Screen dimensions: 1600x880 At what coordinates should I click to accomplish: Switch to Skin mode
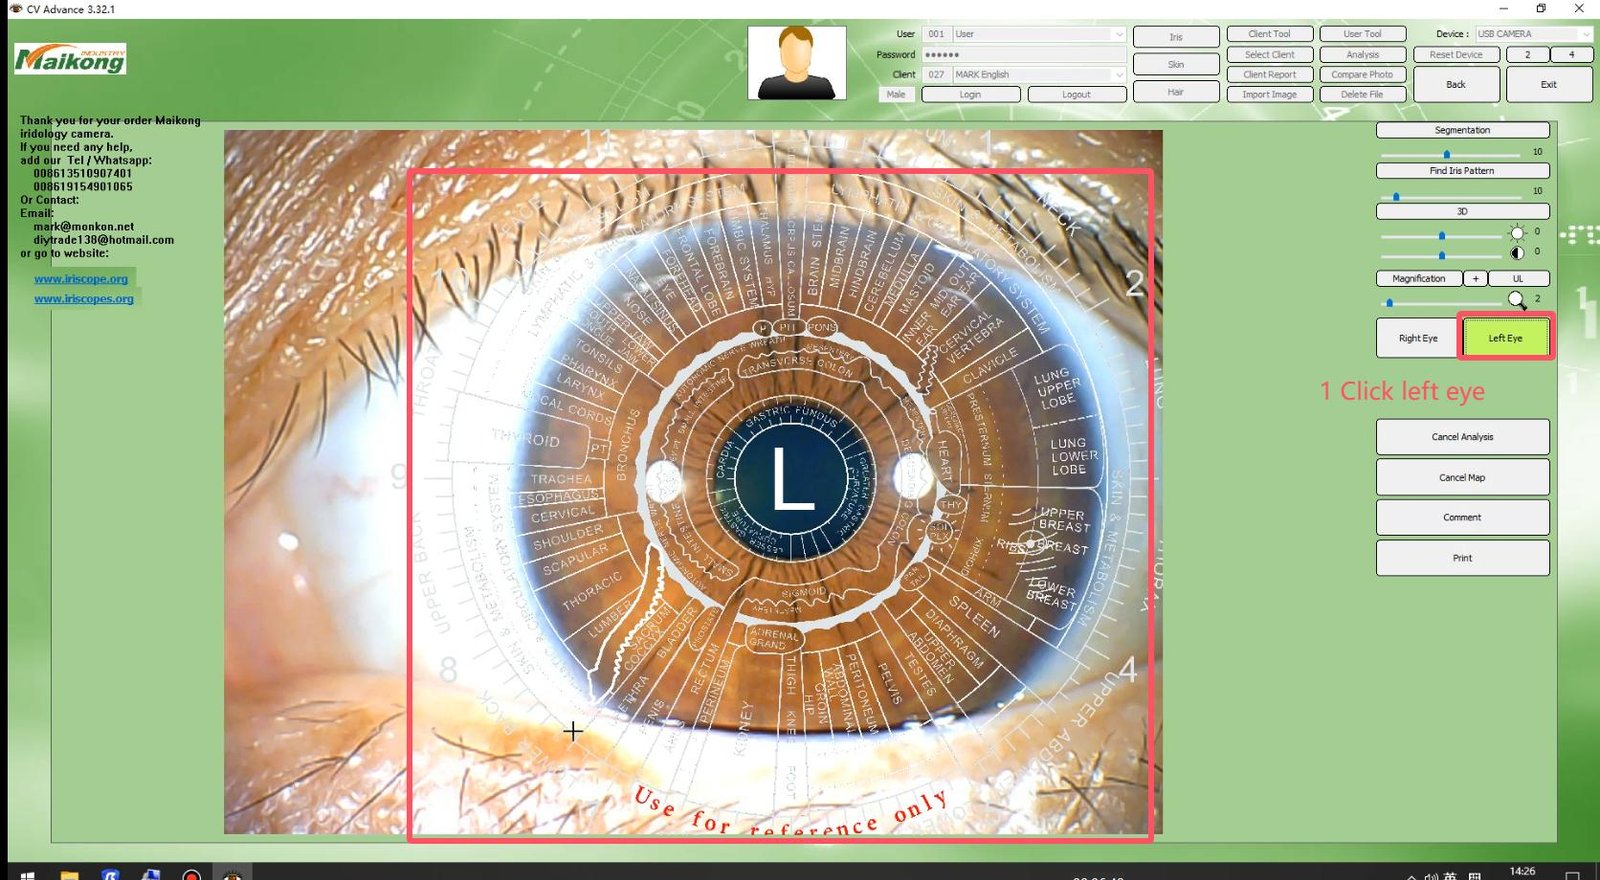1176,64
